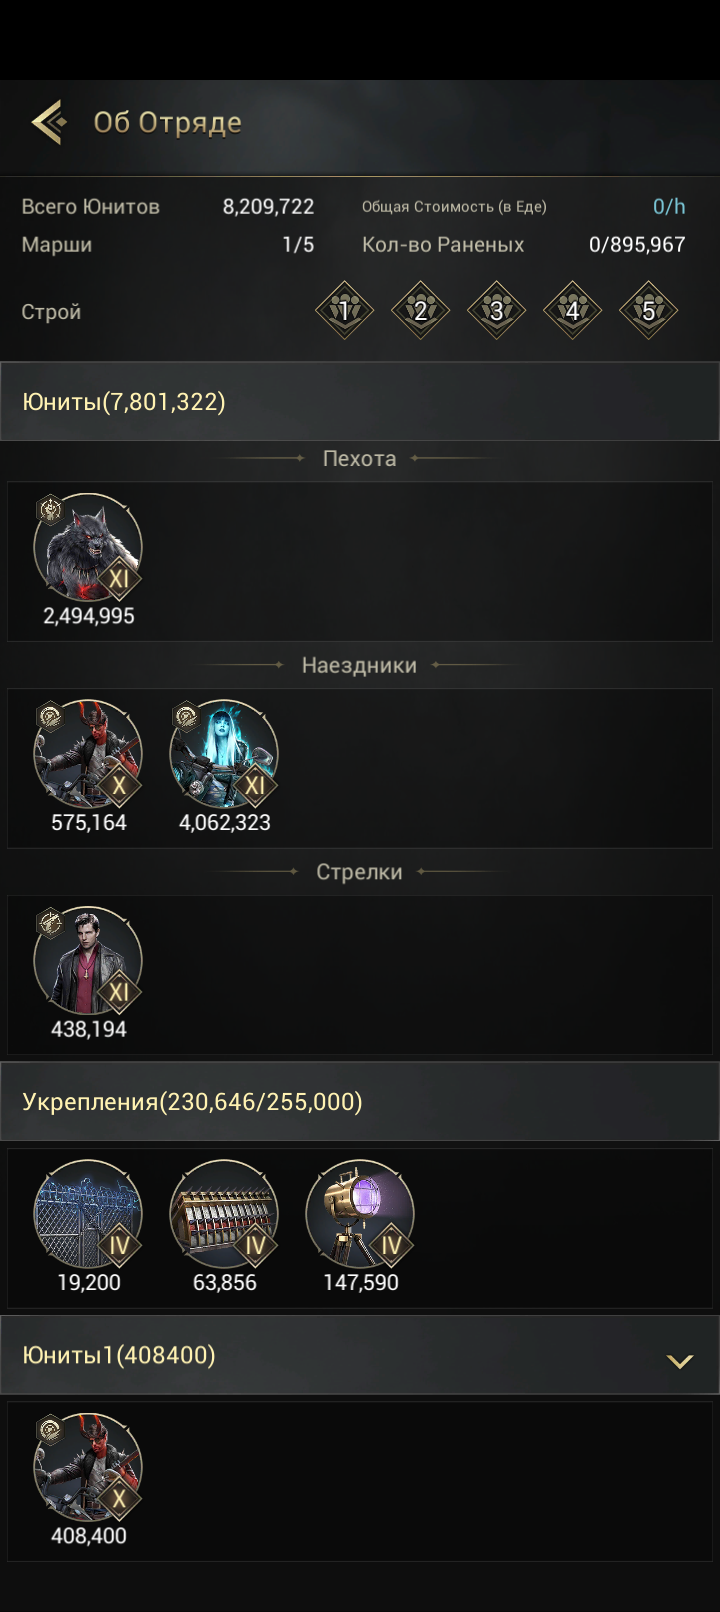The width and height of the screenshot is (720, 1612).
Task: Select formation slot 3 diamond
Action: 496,310
